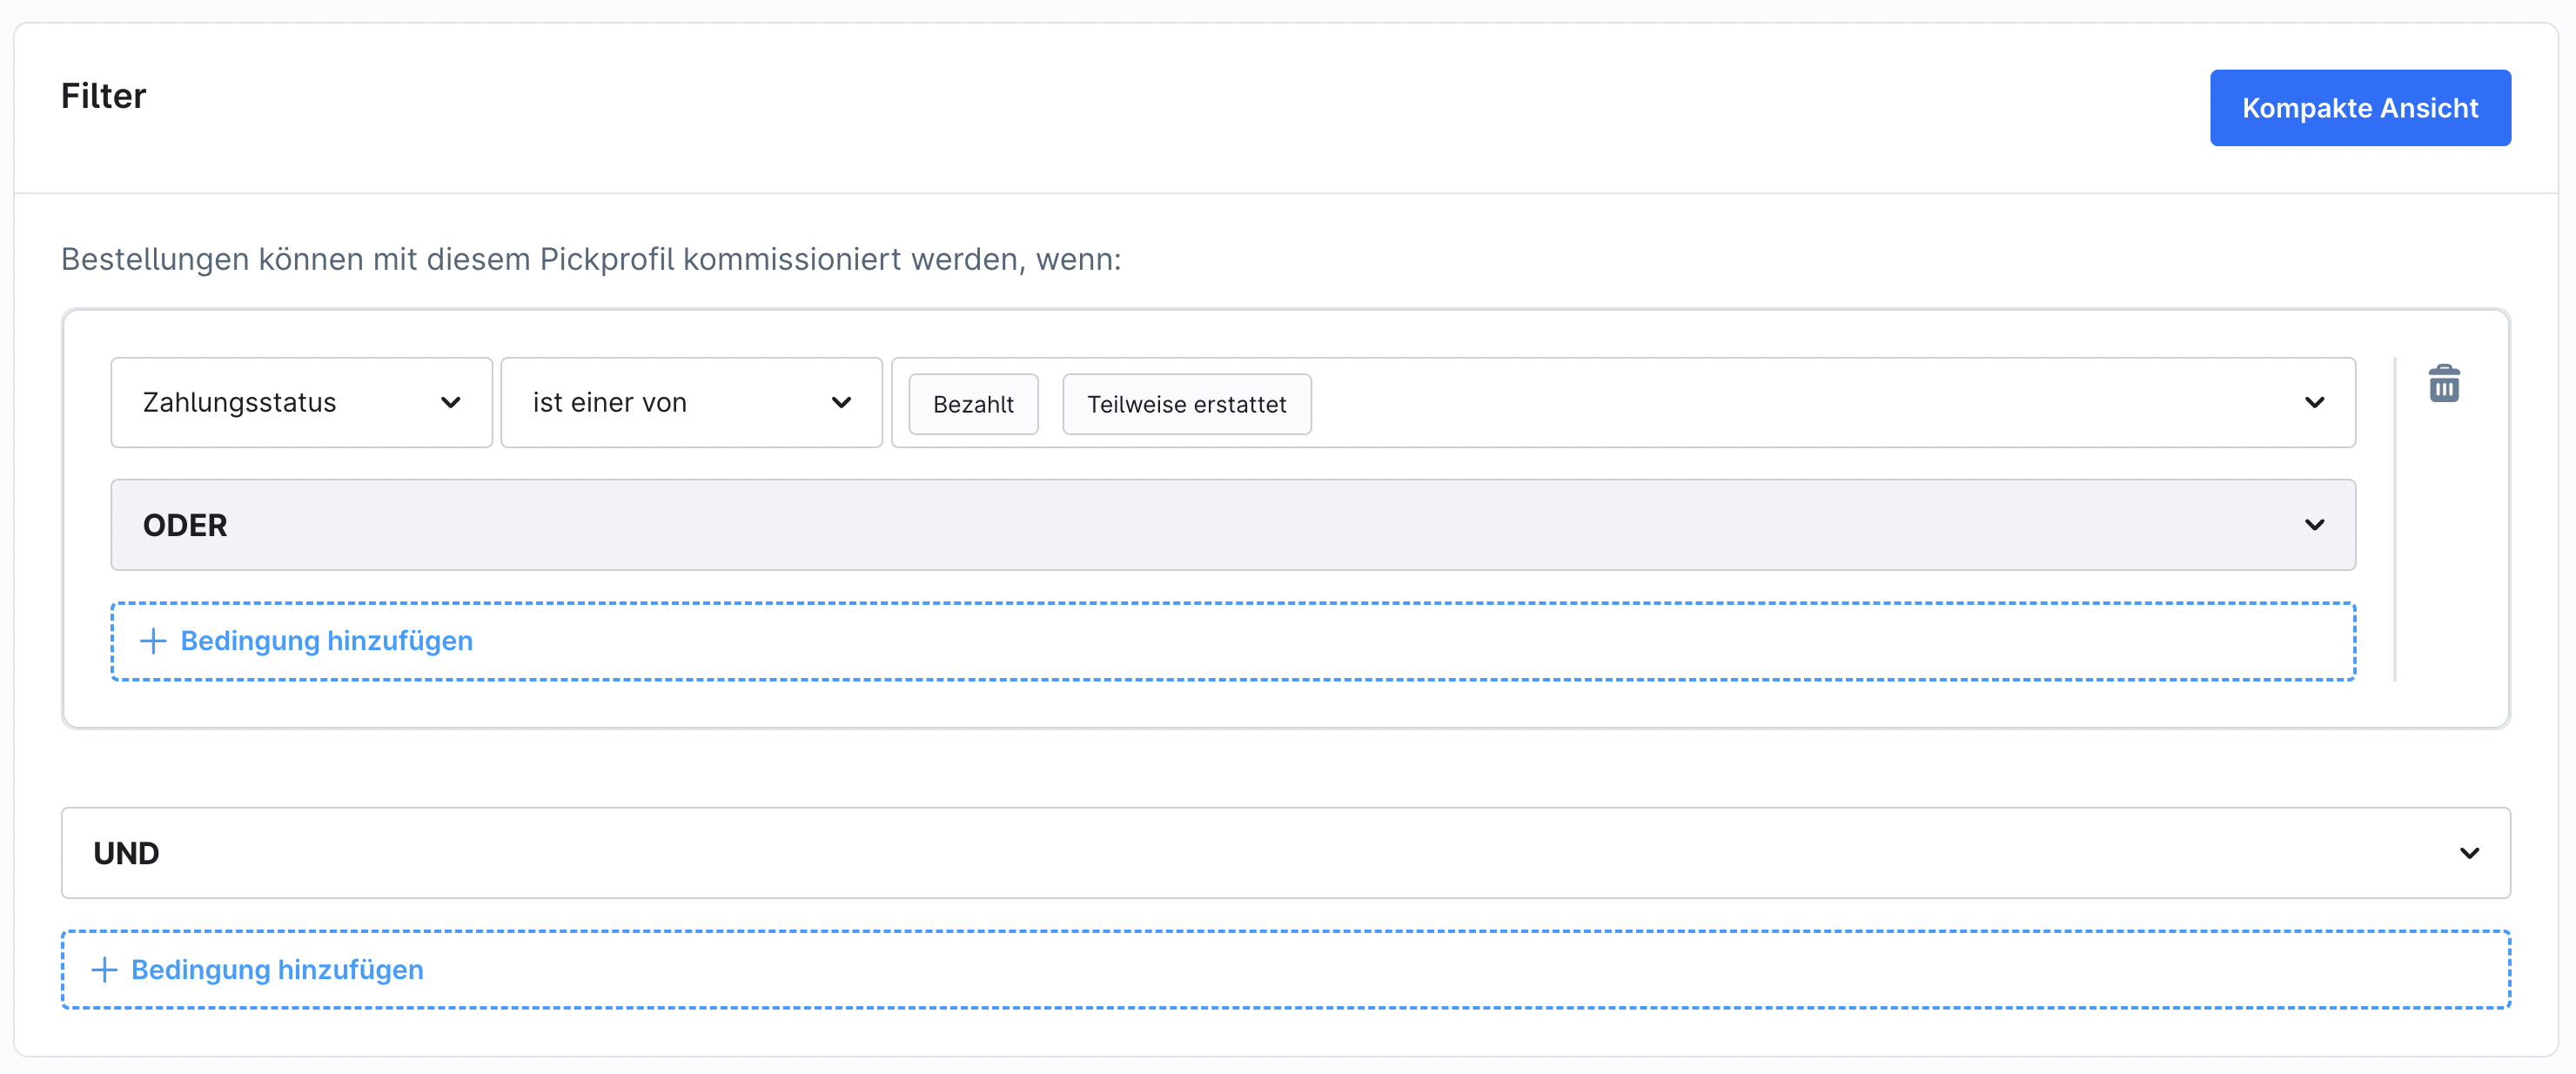Click plus icon in inner Bedingung hinzufügen

click(x=153, y=641)
